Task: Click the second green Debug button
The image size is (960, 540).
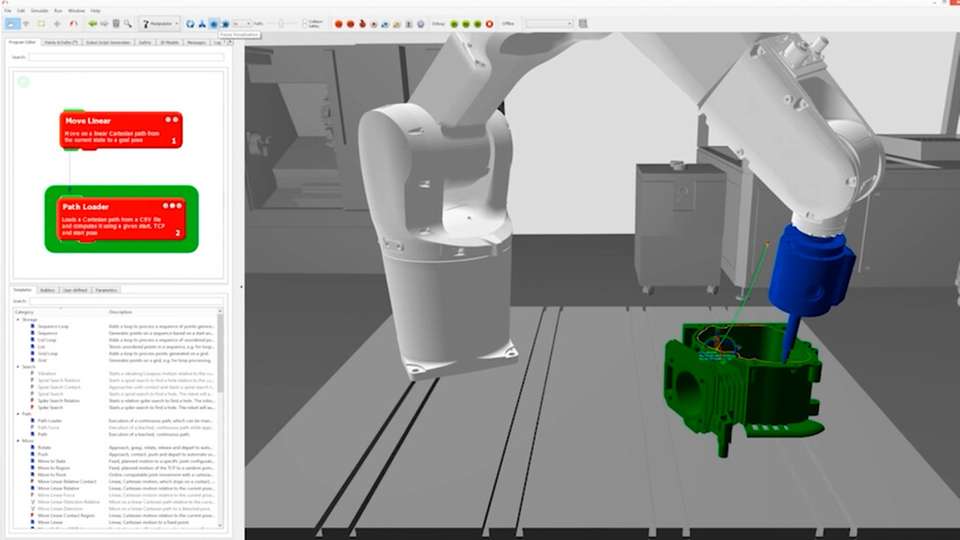Action: click(466, 24)
